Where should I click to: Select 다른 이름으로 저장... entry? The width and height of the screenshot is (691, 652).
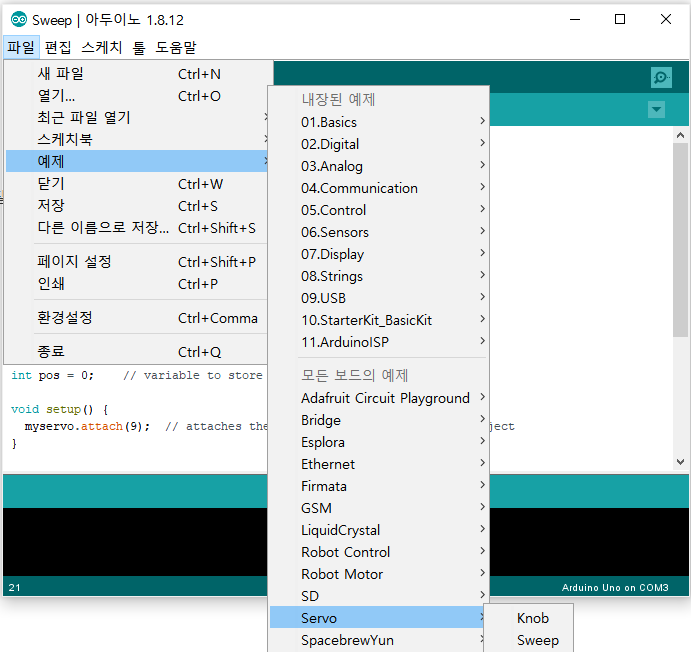coord(137,228)
